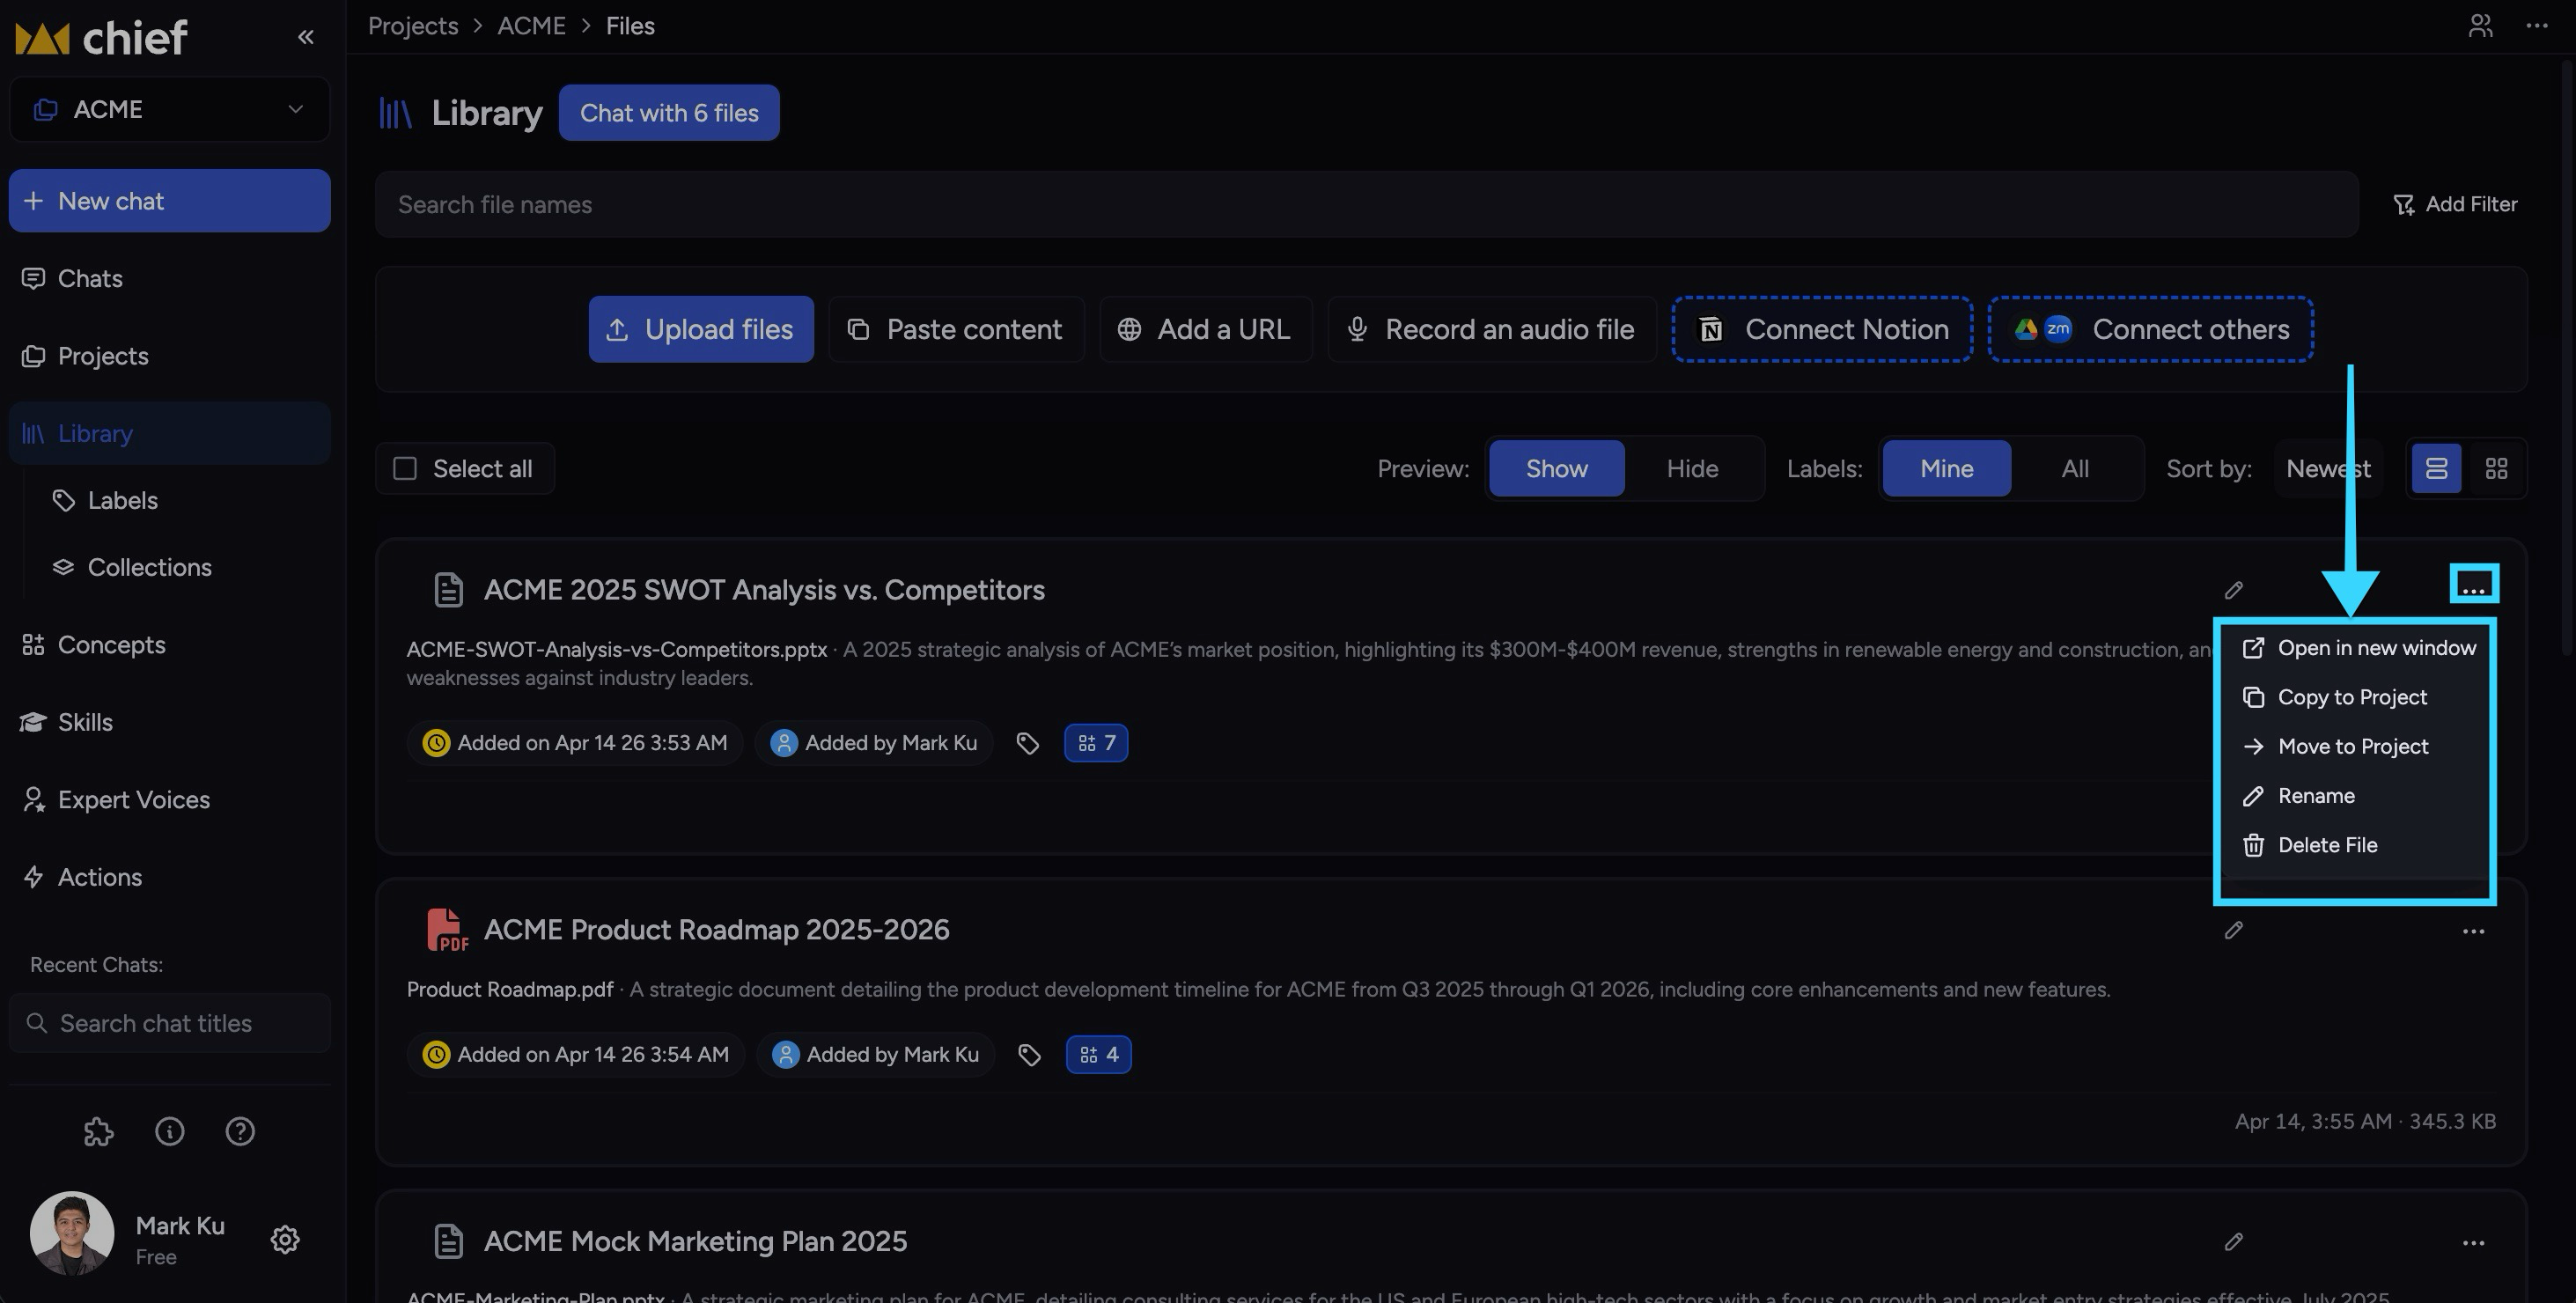Add a label tag to Product Roadmap file
Screen dimensions: 2576x1303
click(x=1030, y=1055)
